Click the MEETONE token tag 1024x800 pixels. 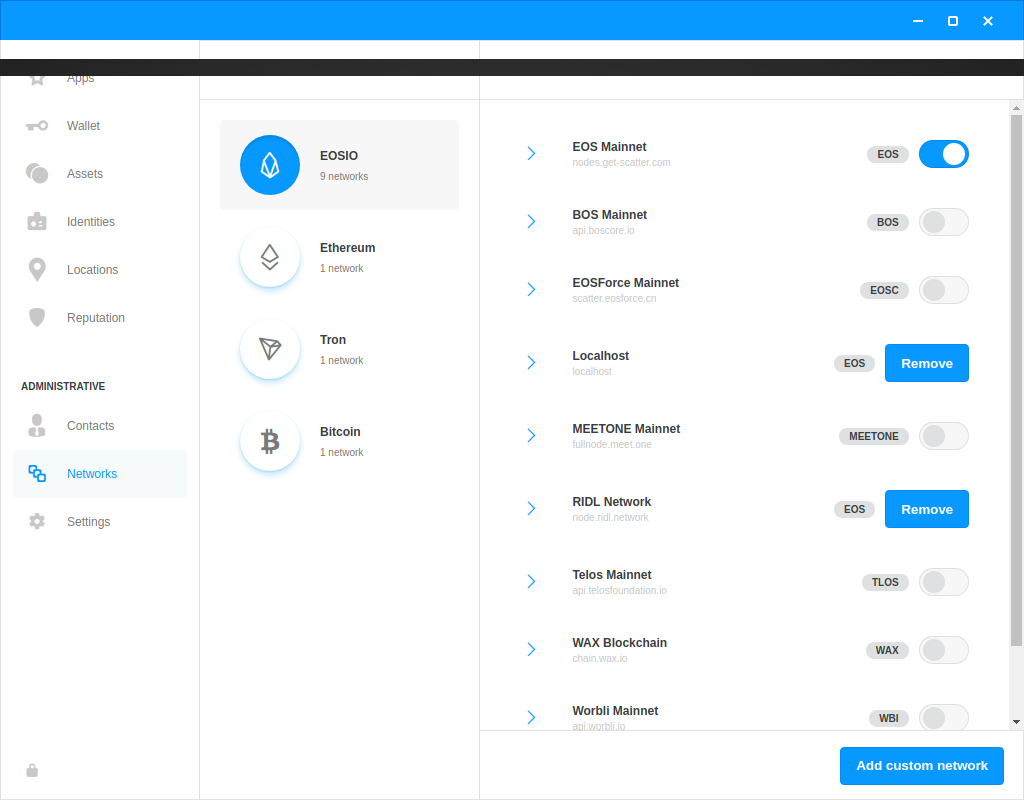874,436
